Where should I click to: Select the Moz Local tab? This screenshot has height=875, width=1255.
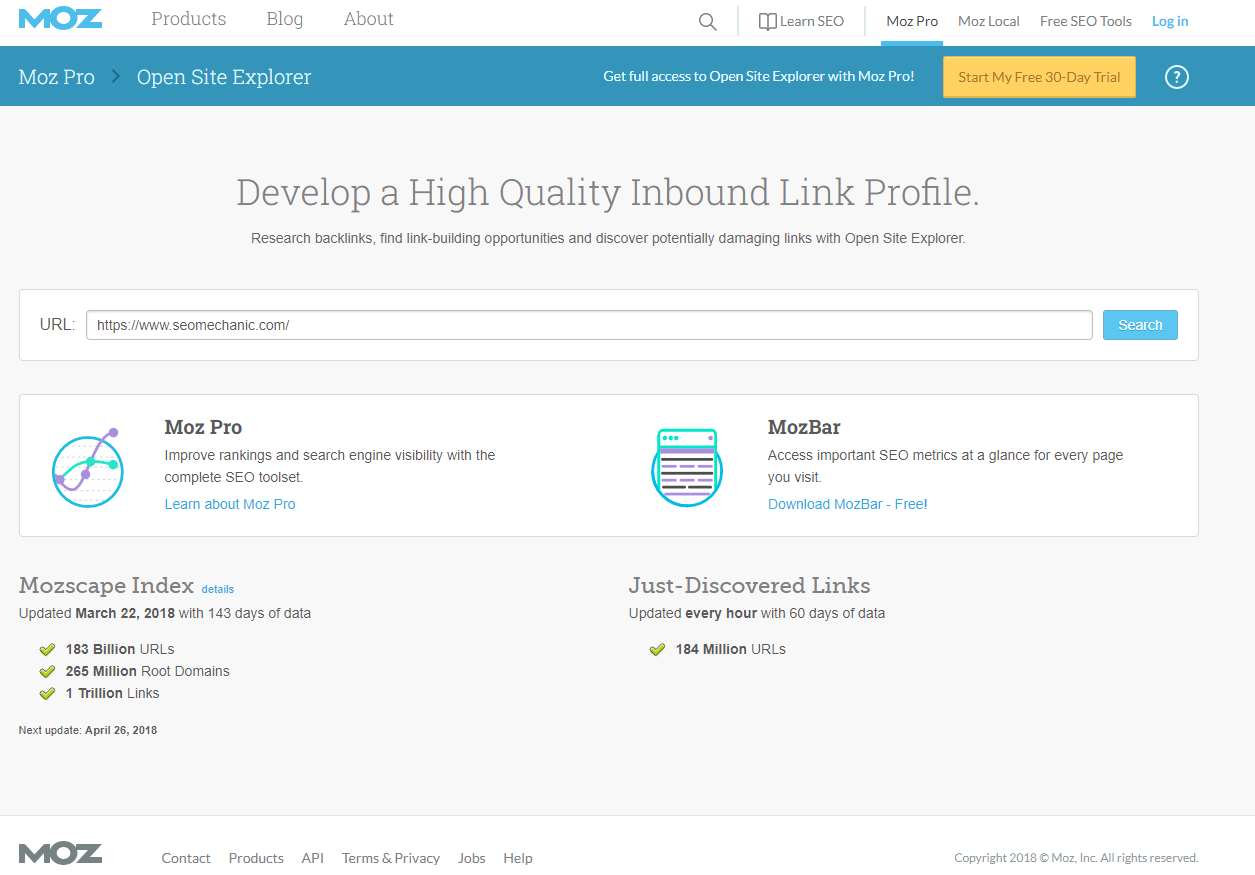pos(989,21)
